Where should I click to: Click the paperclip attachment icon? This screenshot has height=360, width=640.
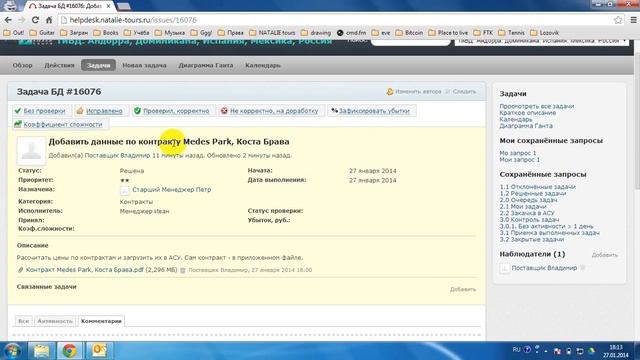(x=20, y=270)
